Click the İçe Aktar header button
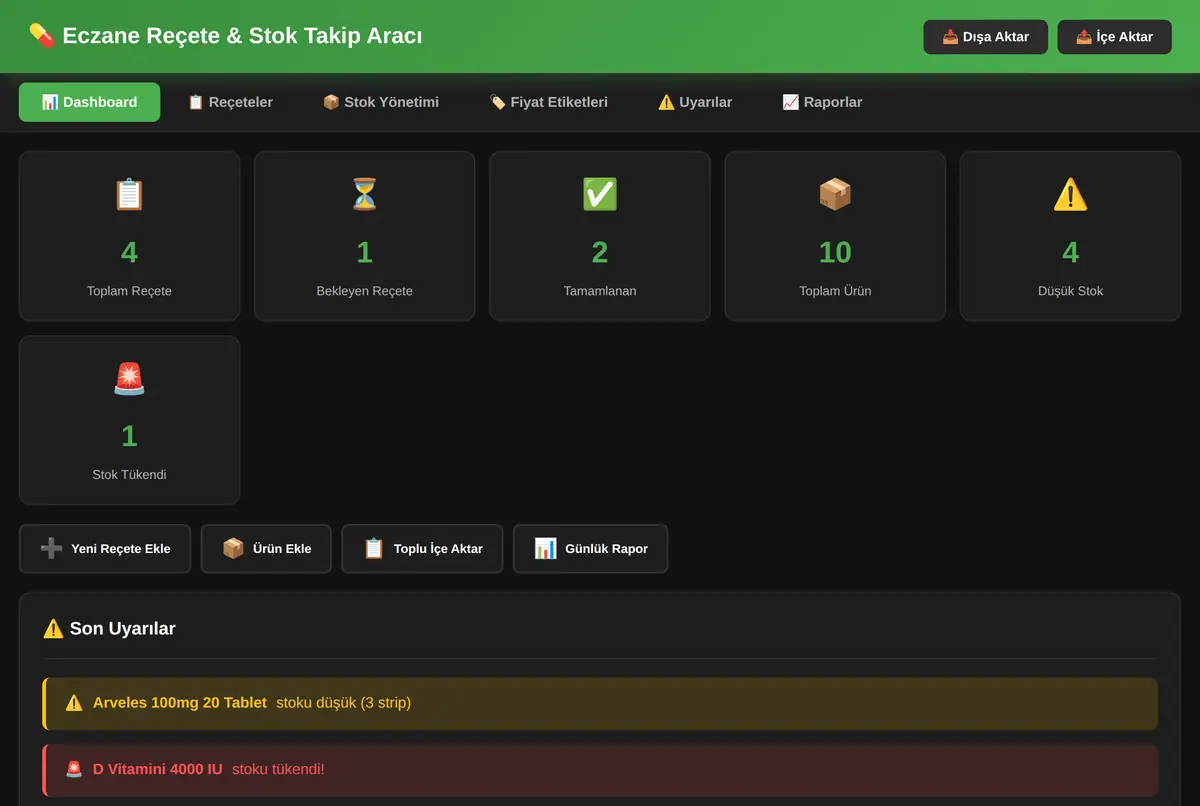Viewport: 1200px width, 806px height. [x=1114, y=37]
